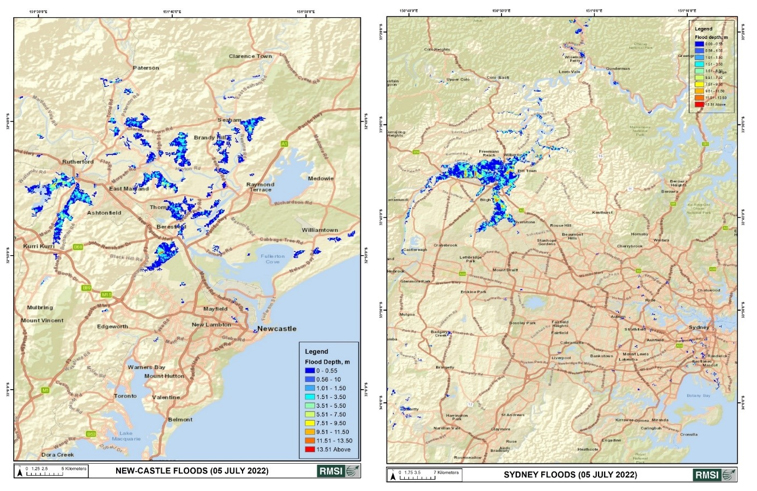The image size is (757, 491).
Task: Click the New-Castle map scale bar
Action: [x=53, y=471]
